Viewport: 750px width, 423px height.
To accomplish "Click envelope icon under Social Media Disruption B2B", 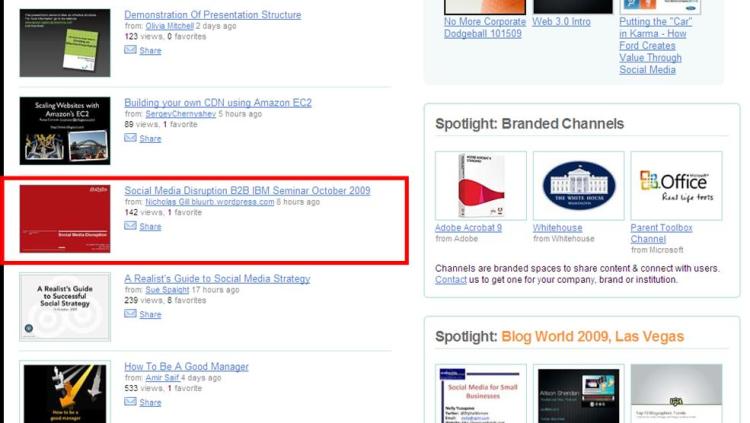I will click(130, 226).
